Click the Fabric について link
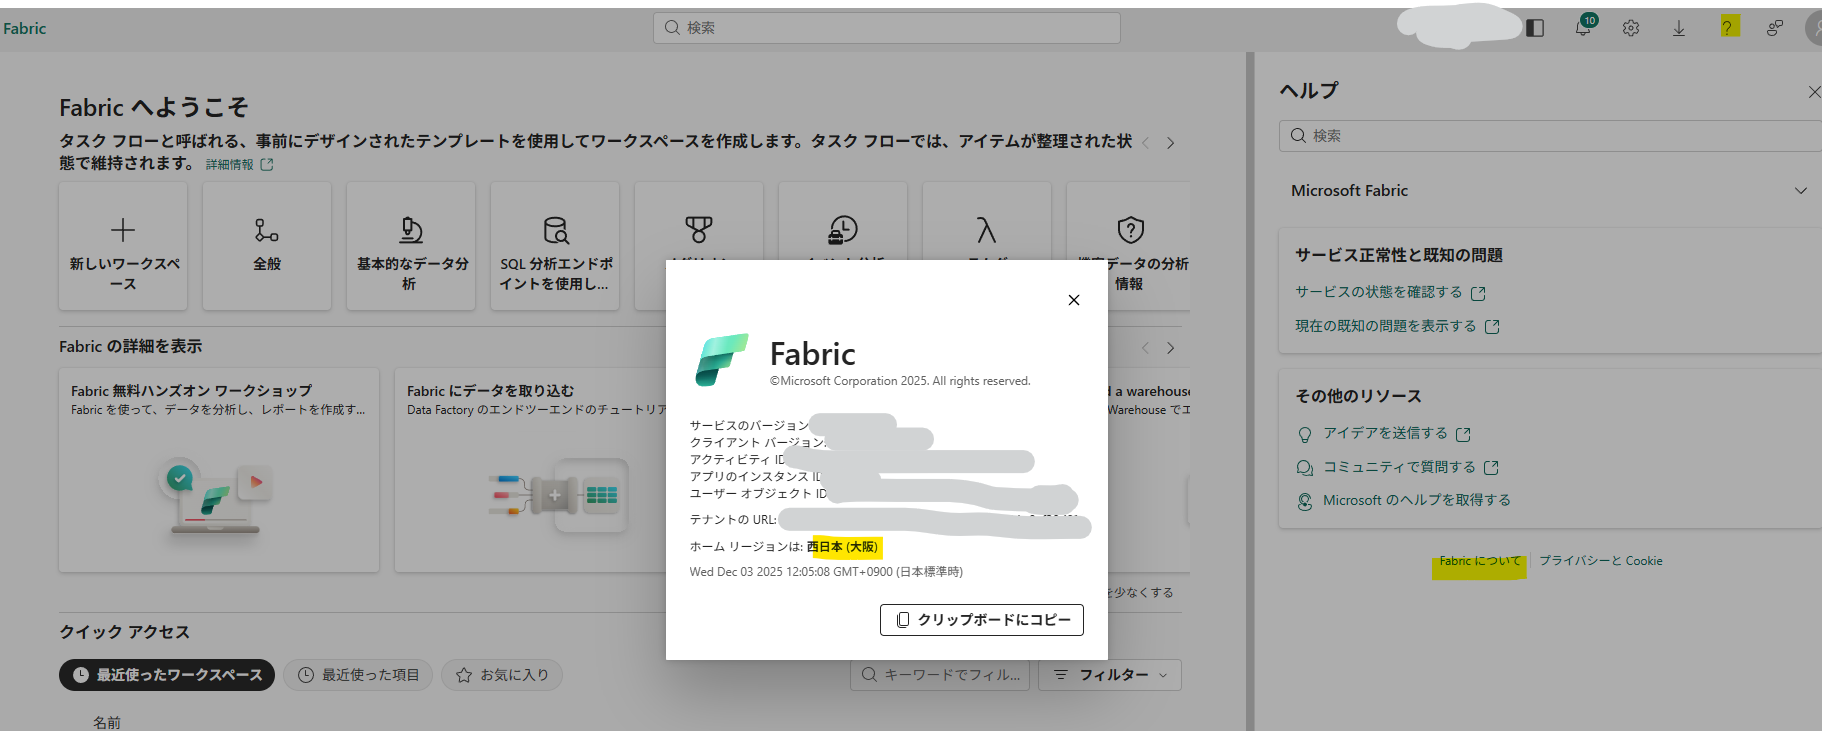This screenshot has height=731, width=1822. tap(1479, 561)
